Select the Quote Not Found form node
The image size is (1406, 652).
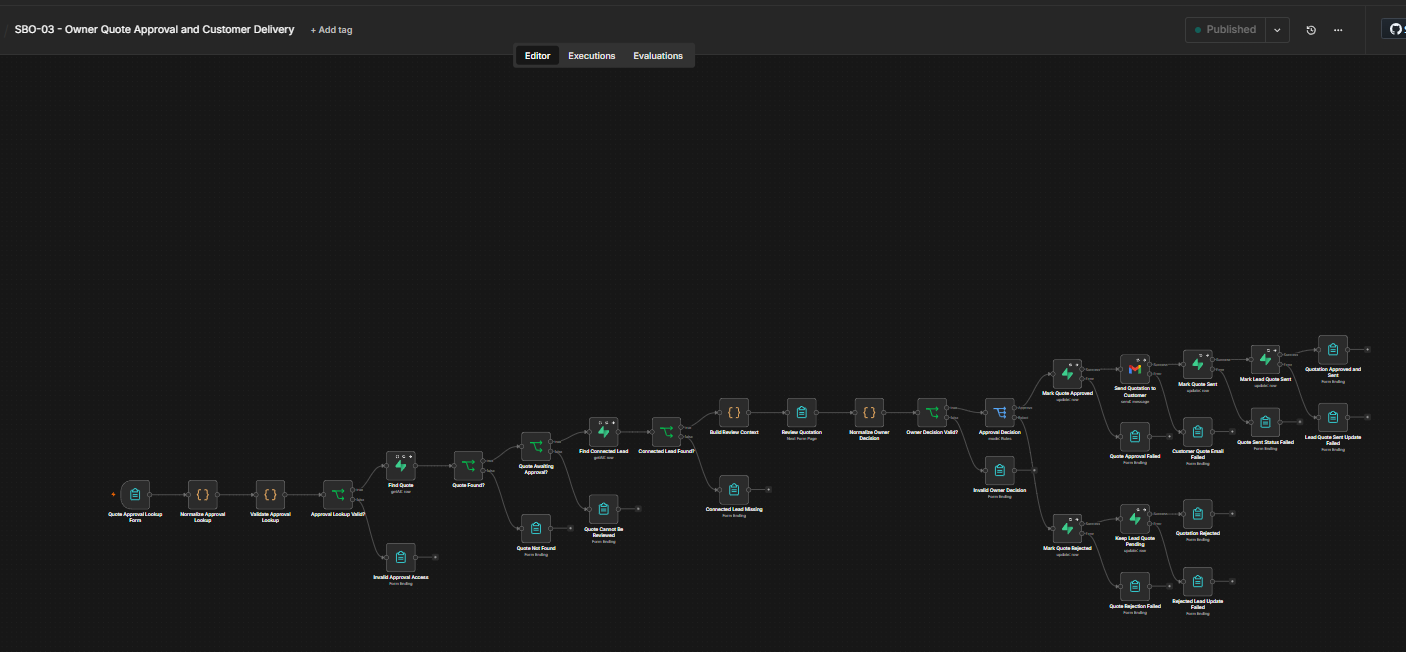click(536, 528)
